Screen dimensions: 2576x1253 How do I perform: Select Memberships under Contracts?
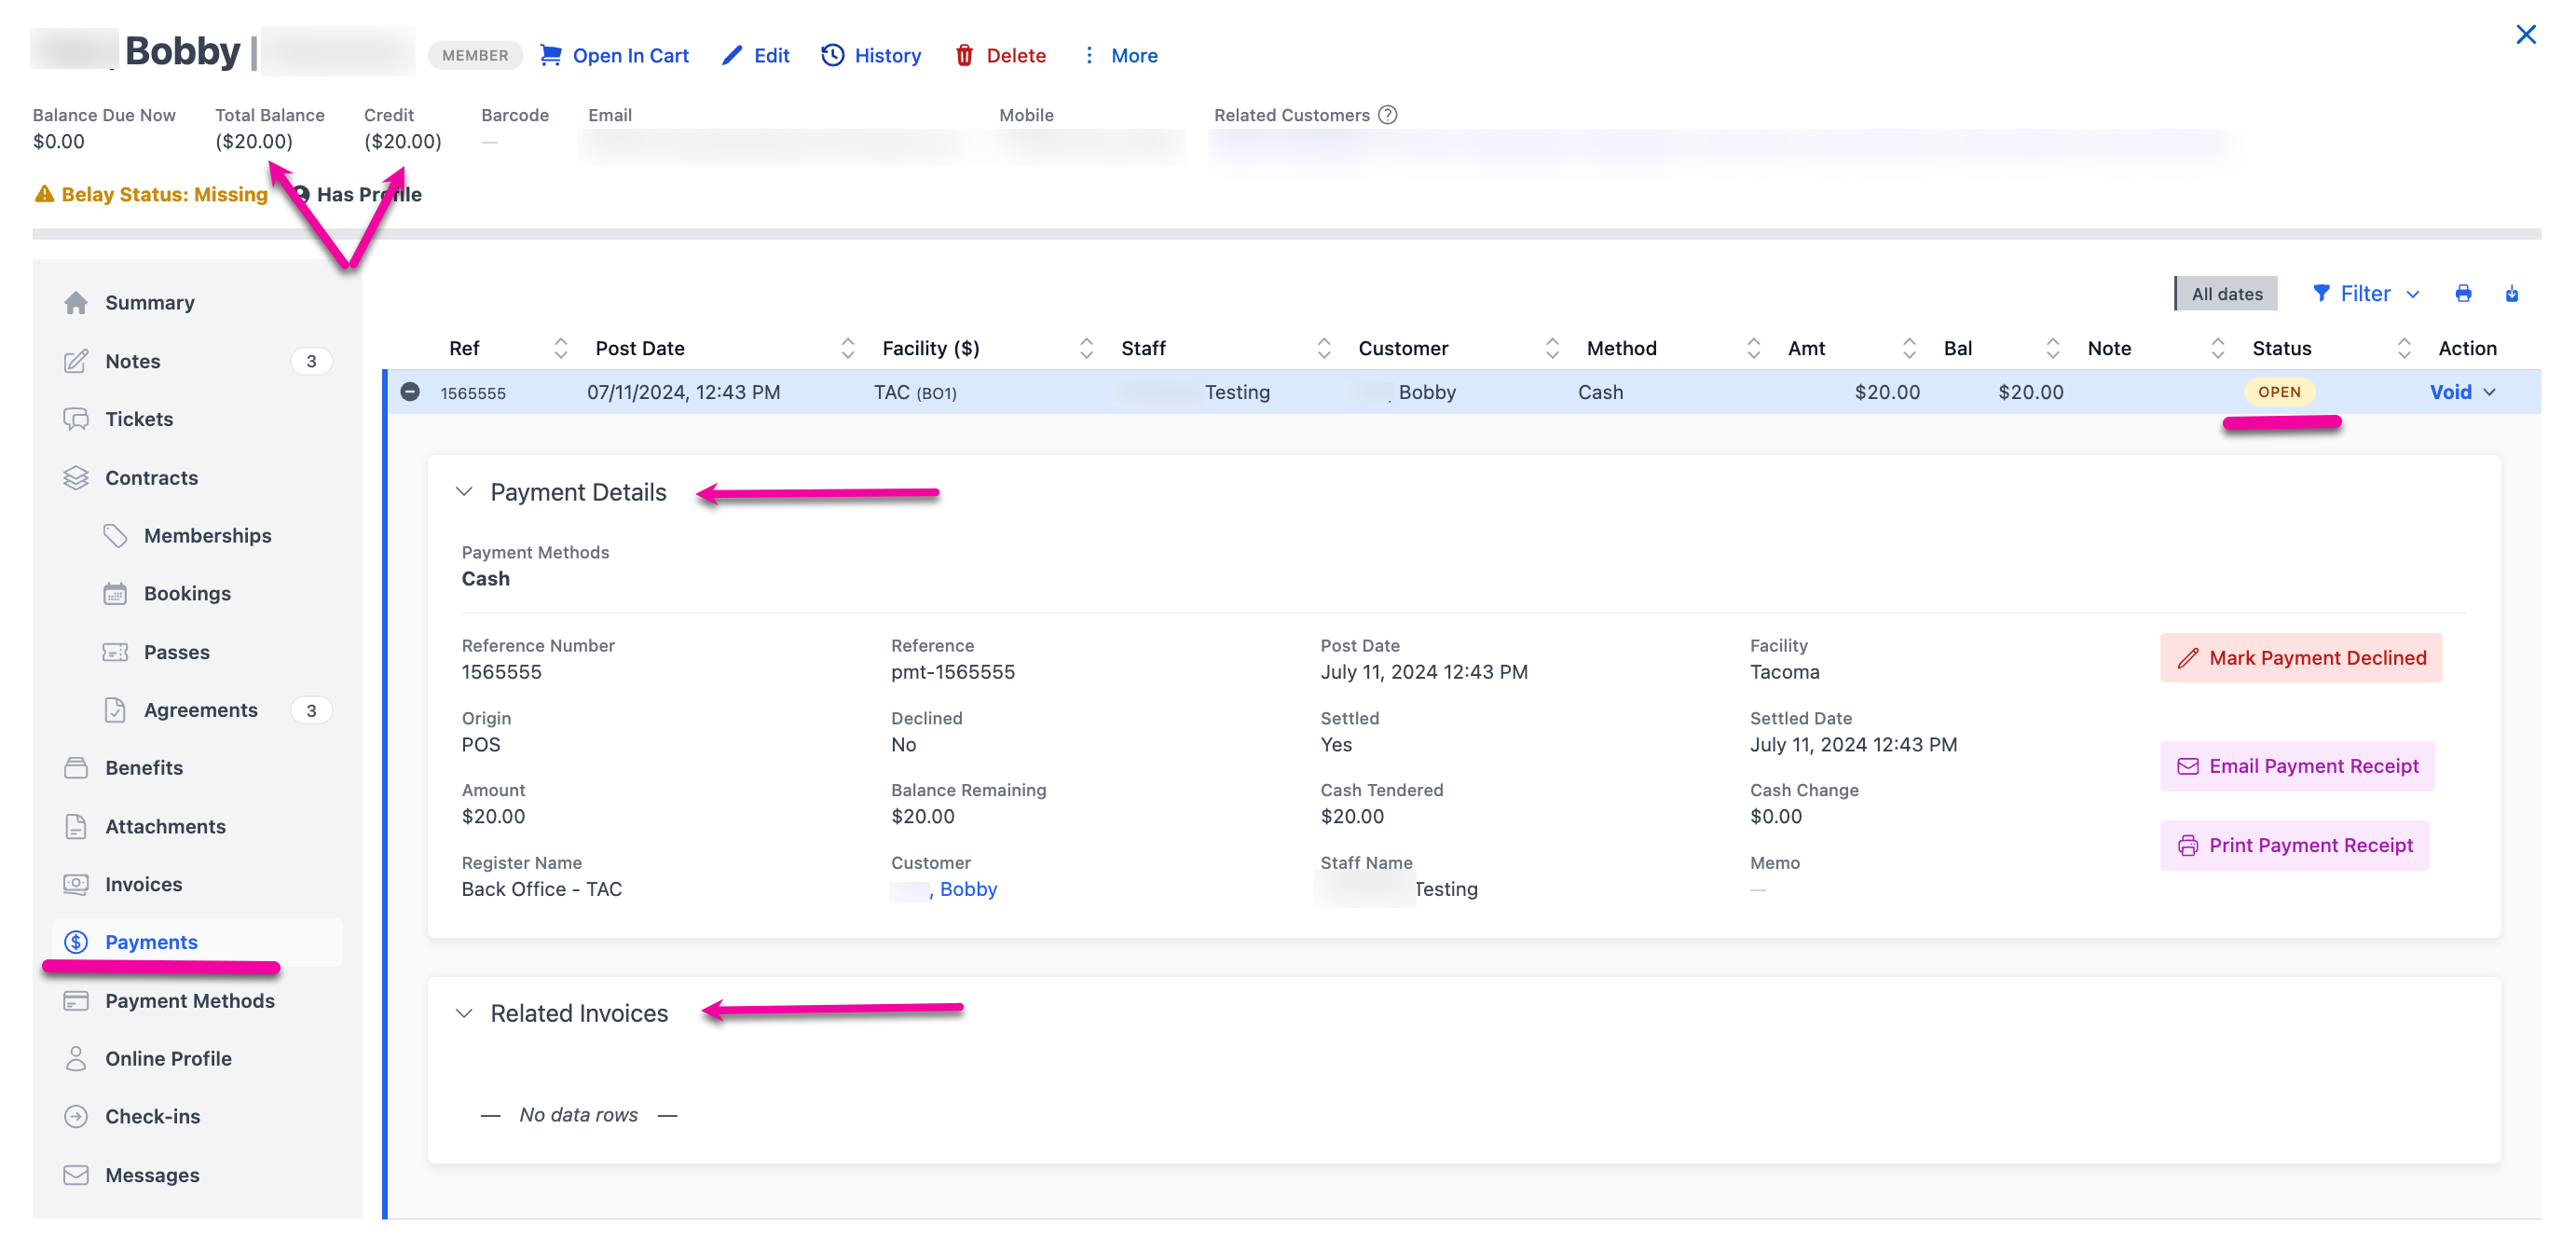[x=207, y=535]
